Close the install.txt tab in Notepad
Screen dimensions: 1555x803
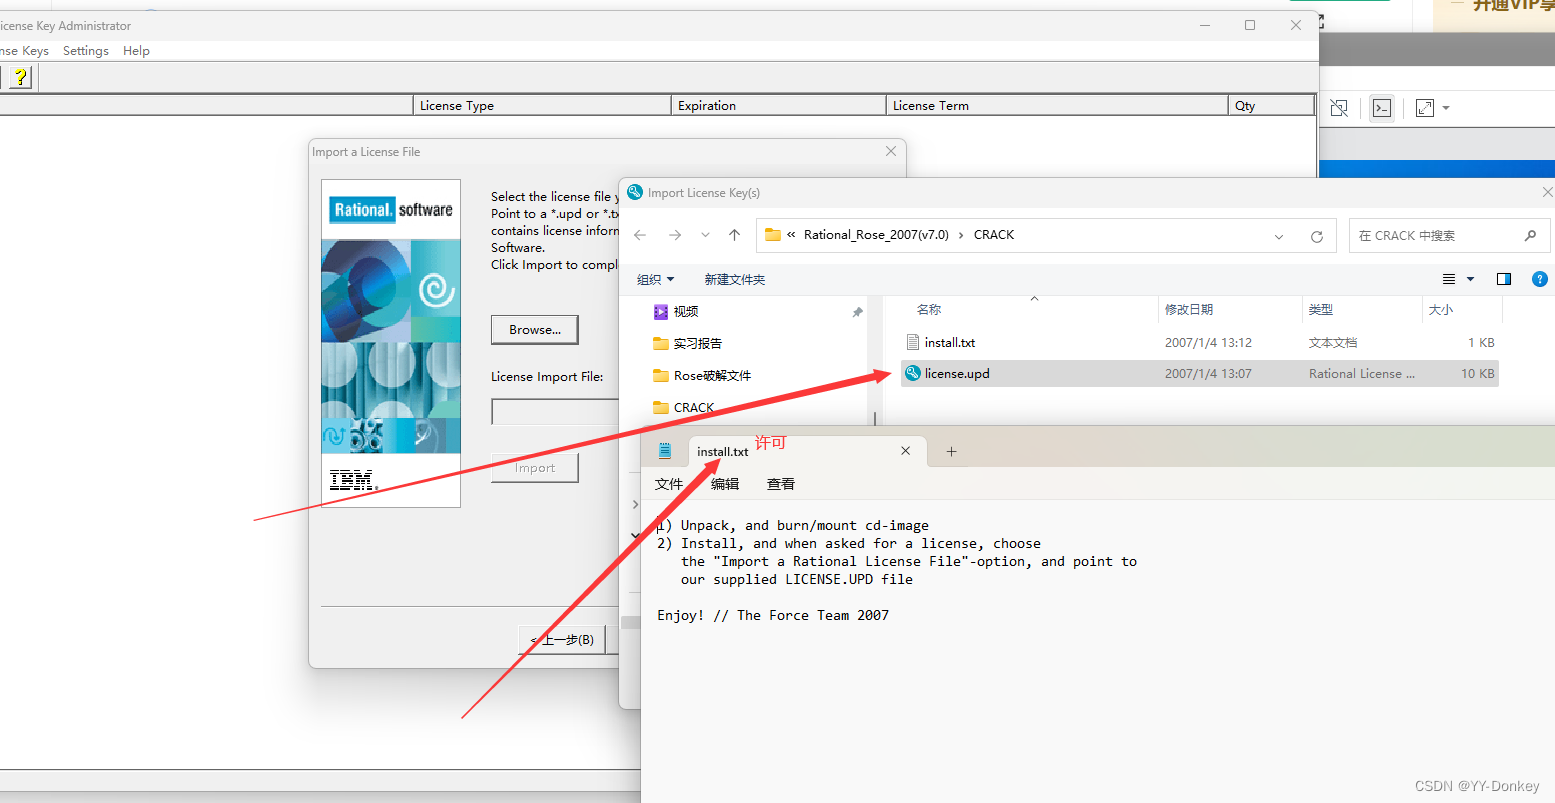906,451
